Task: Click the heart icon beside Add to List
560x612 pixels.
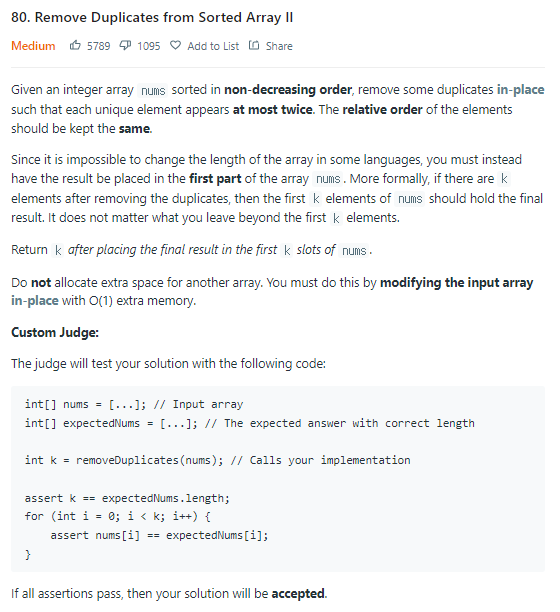Action: pyautogui.click(x=176, y=46)
